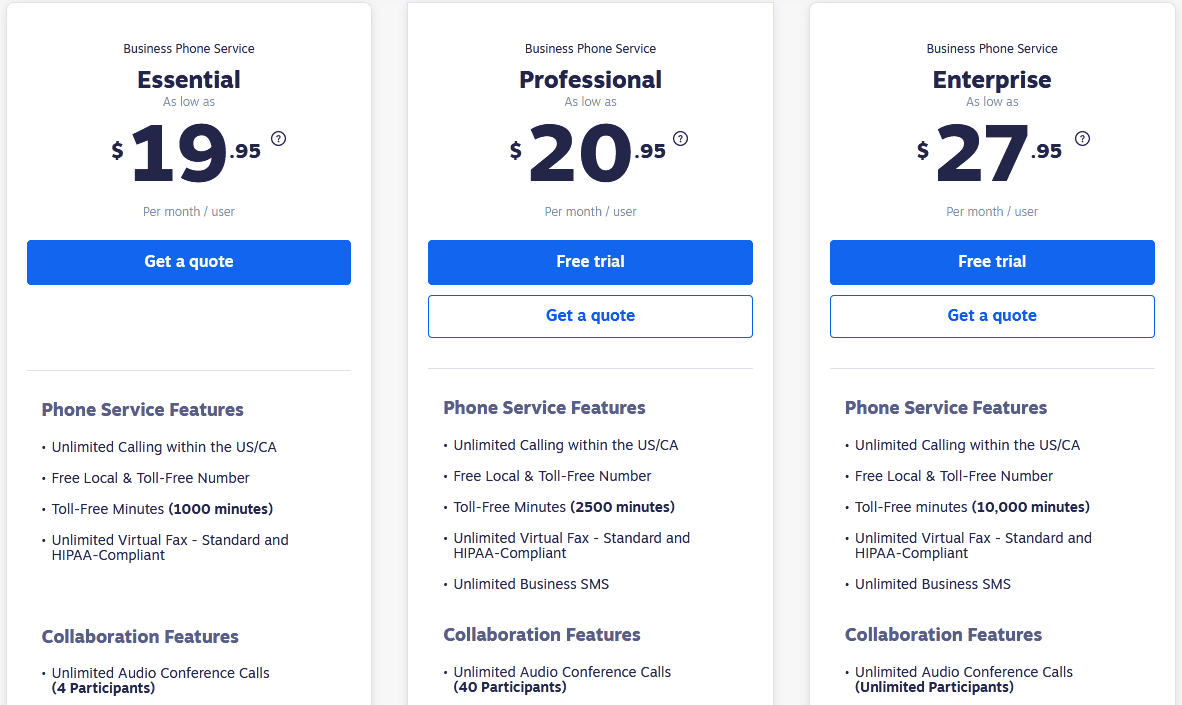The width and height of the screenshot is (1182, 705).
Task: Click the help icon beside the $20.95 price
Action: click(680, 139)
